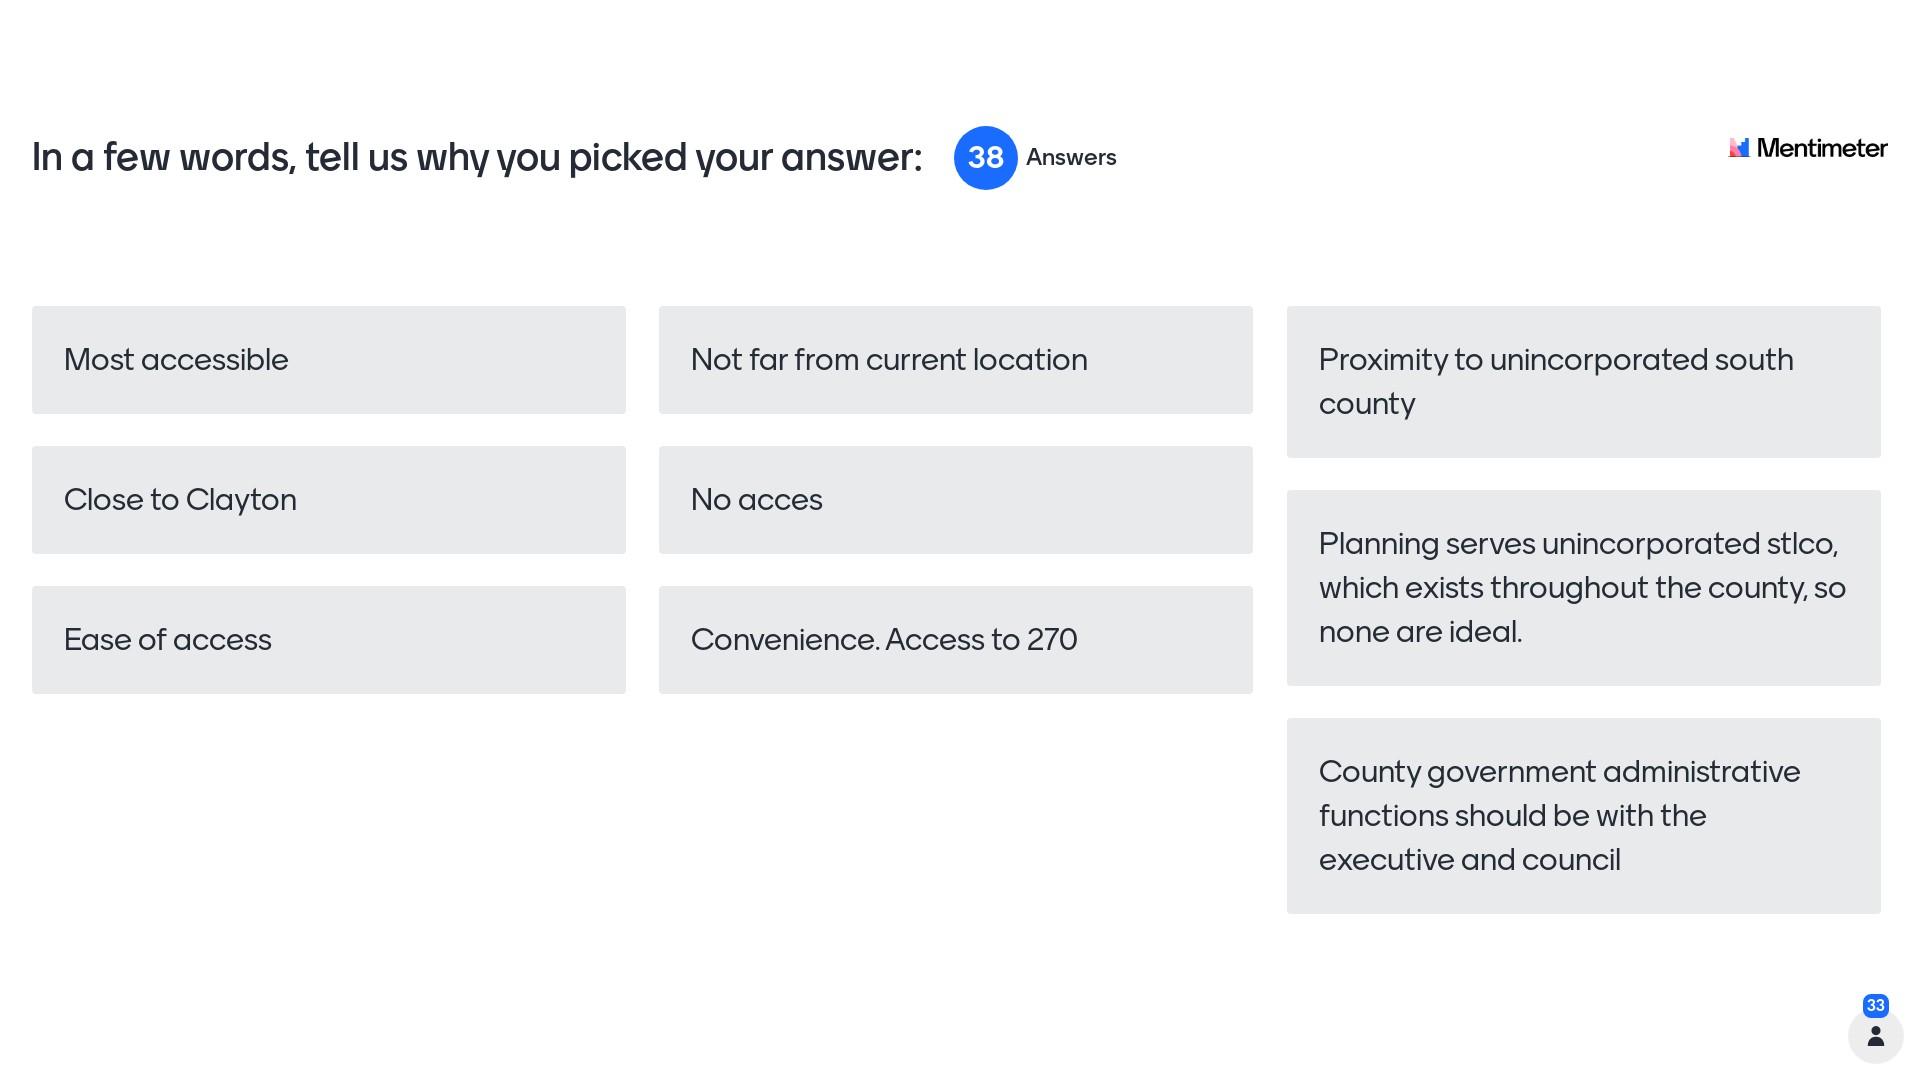
Task: Select the "Close to Clayton" answer card
Action: [329, 500]
